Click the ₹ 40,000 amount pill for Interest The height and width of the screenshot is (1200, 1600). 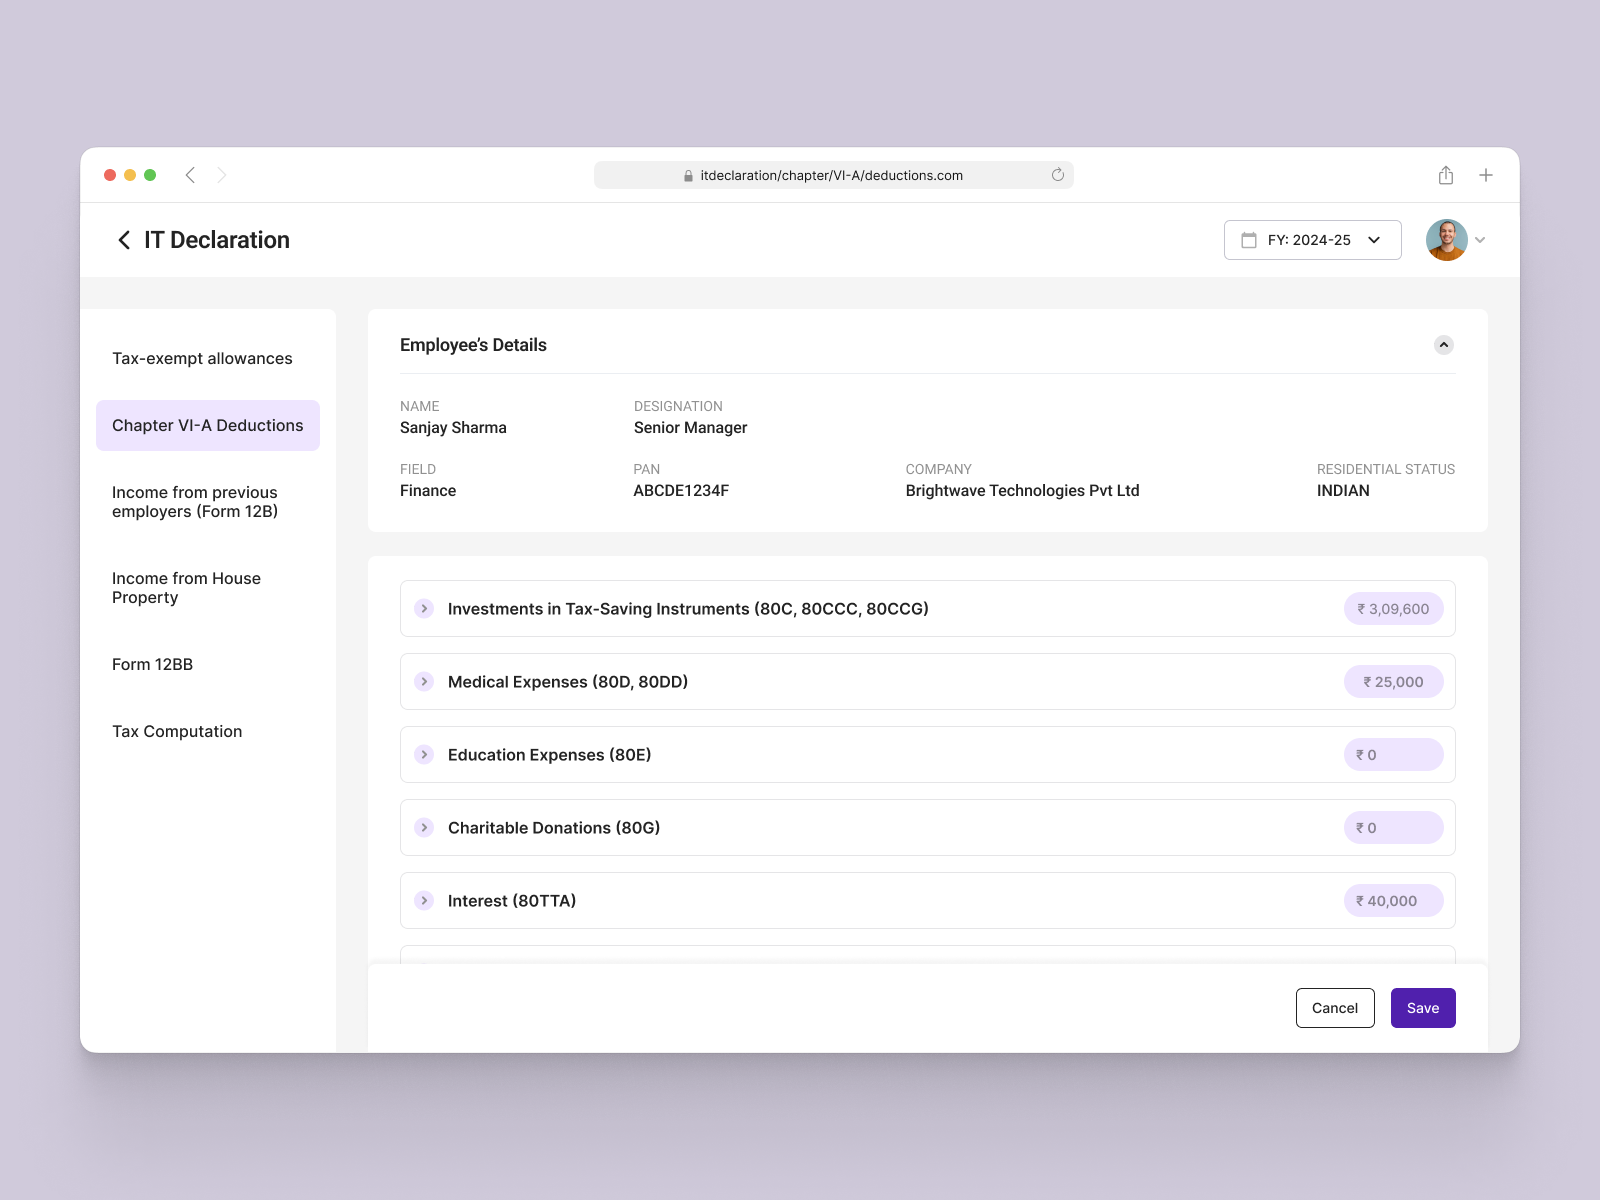click(1392, 900)
